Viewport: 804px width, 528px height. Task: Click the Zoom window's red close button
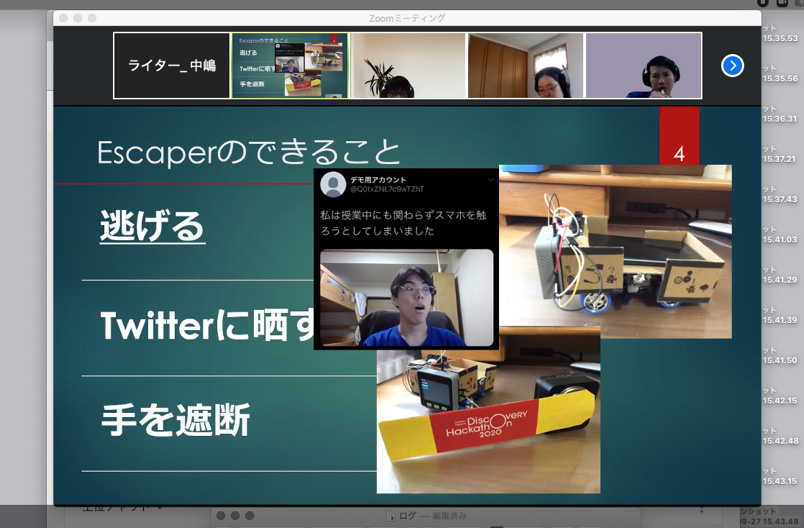point(64,18)
